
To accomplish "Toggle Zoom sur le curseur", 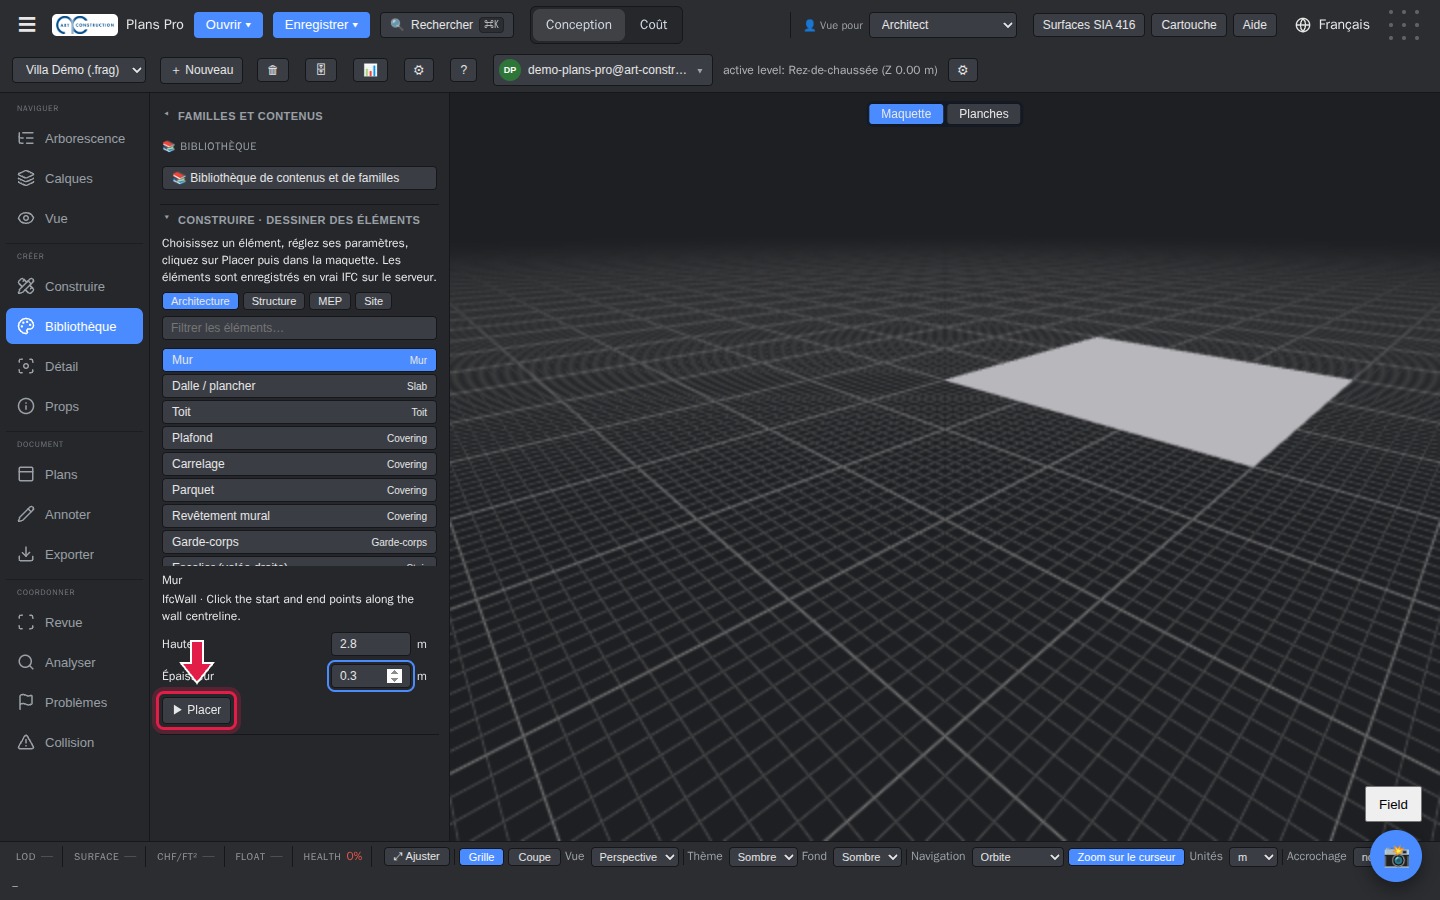I will click(1126, 857).
